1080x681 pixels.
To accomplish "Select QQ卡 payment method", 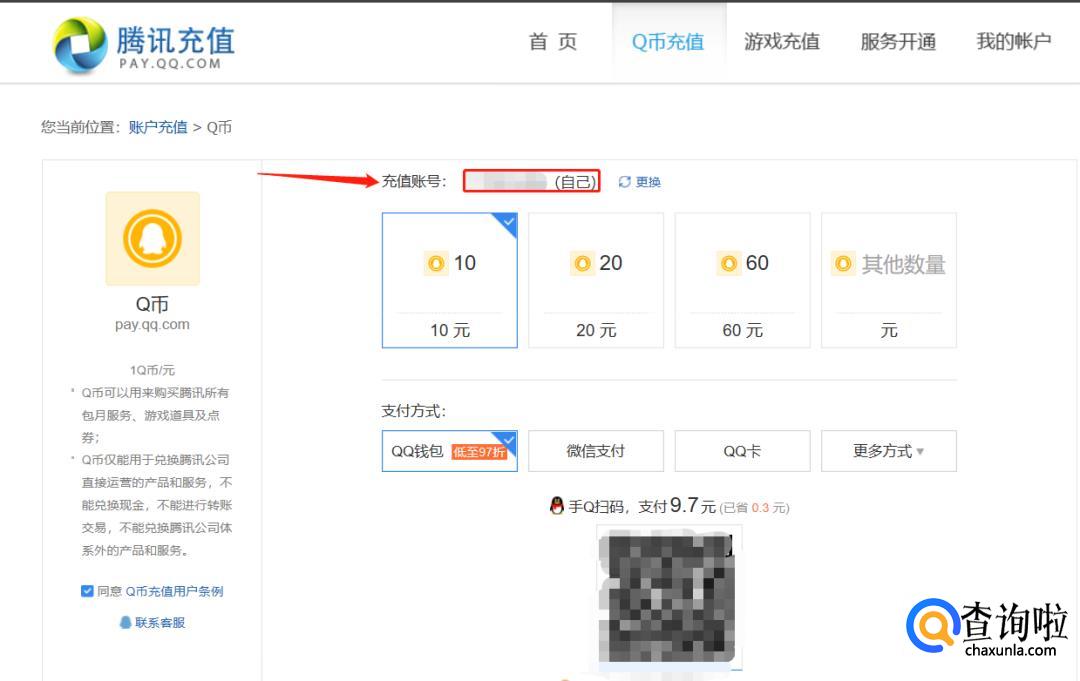I will point(742,451).
